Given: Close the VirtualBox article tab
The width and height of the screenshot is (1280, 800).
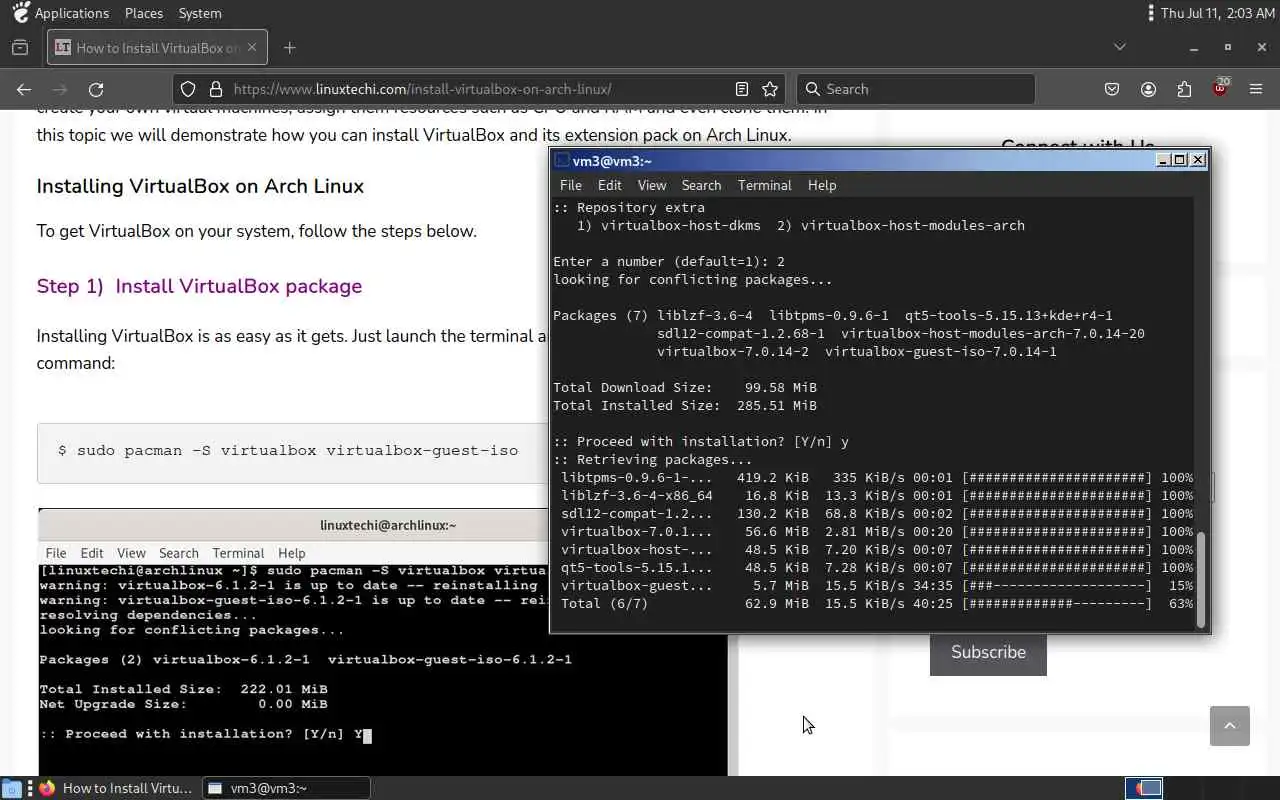Looking at the screenshot, I should point(252,47).
